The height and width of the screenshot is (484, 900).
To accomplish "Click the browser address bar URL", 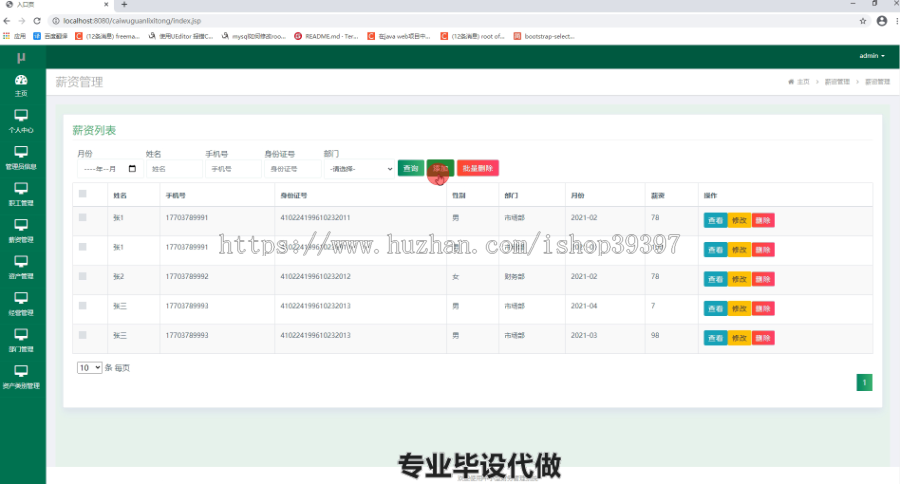I will tap(132, 21).
